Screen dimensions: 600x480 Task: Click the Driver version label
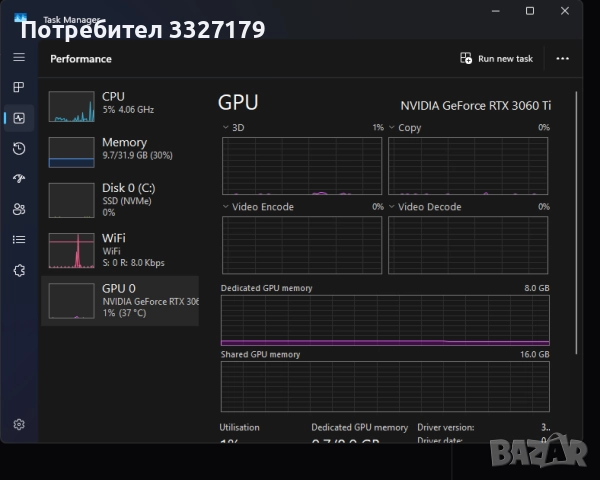(445, 428)
